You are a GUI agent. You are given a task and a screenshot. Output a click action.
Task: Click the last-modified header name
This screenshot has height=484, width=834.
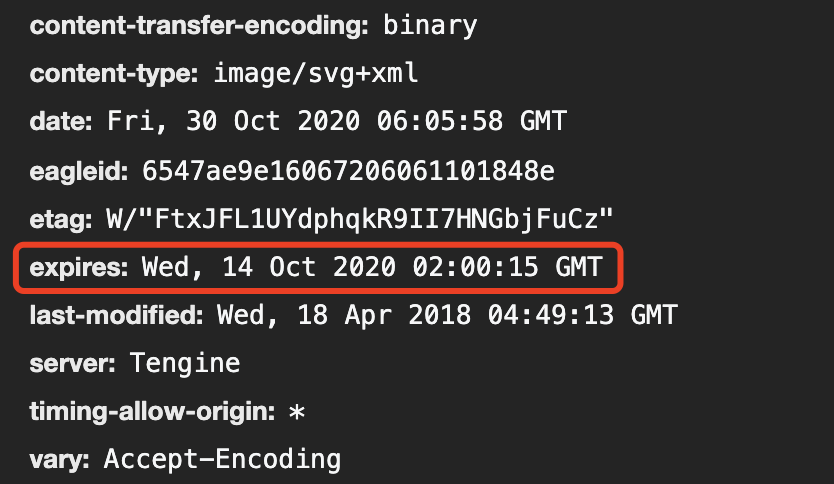(116, 315)
